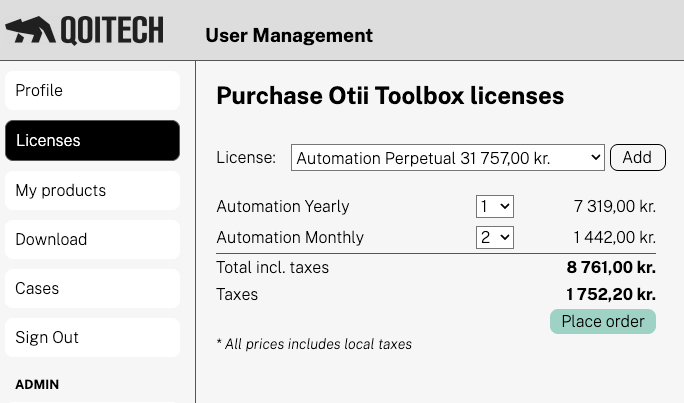Click the Automation Yearly label

(x=283, y=206)
